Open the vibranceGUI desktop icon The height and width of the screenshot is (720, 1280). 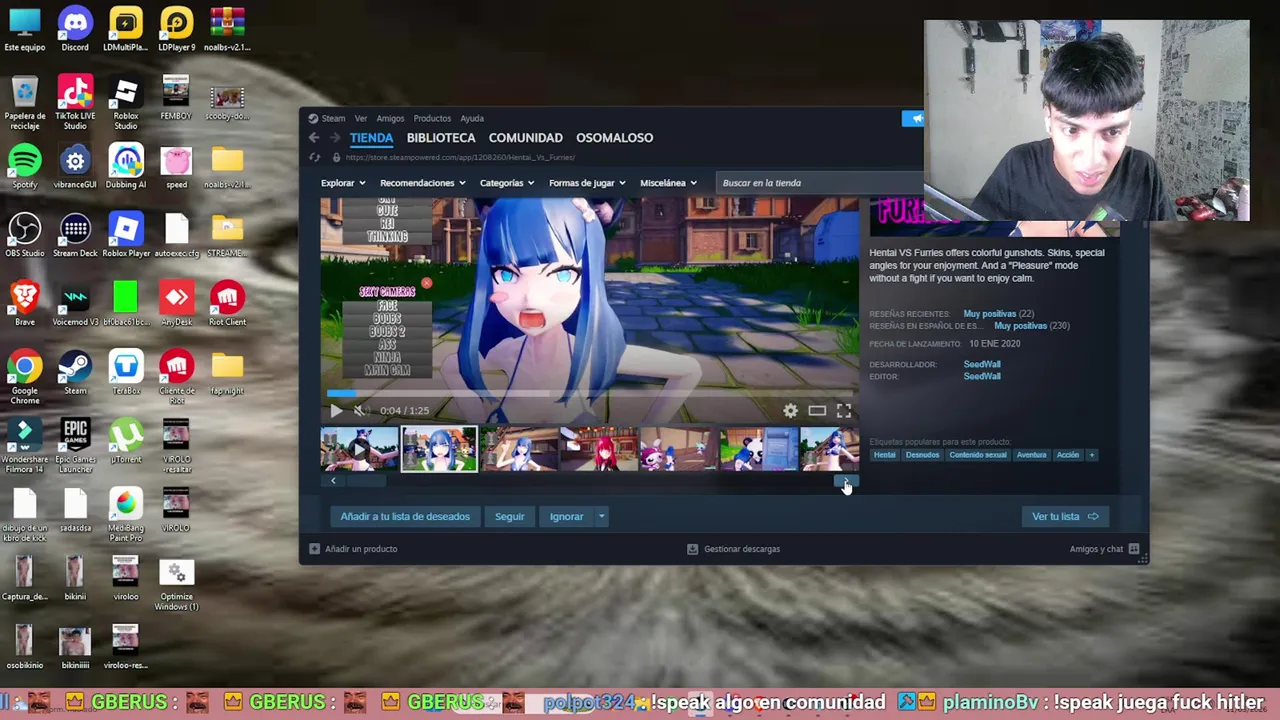pyautogui.click(x=75, y=167)
